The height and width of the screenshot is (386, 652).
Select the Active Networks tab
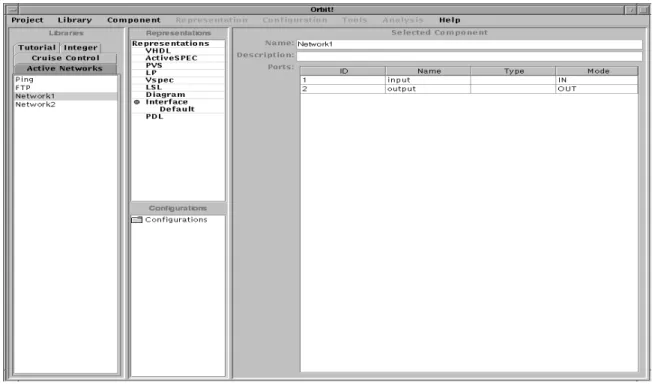click(x=65, y=68)
